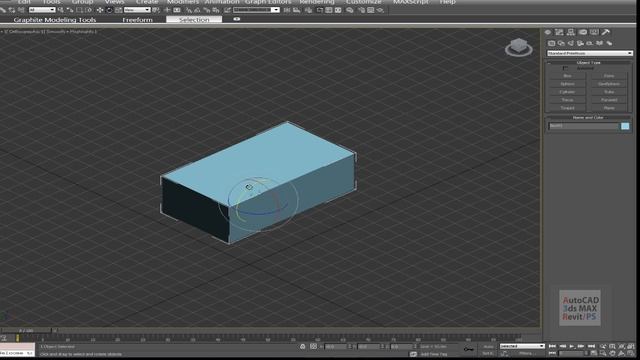Click the Previous Frame button
The image size is (640, 360).
tap(563, 346)
